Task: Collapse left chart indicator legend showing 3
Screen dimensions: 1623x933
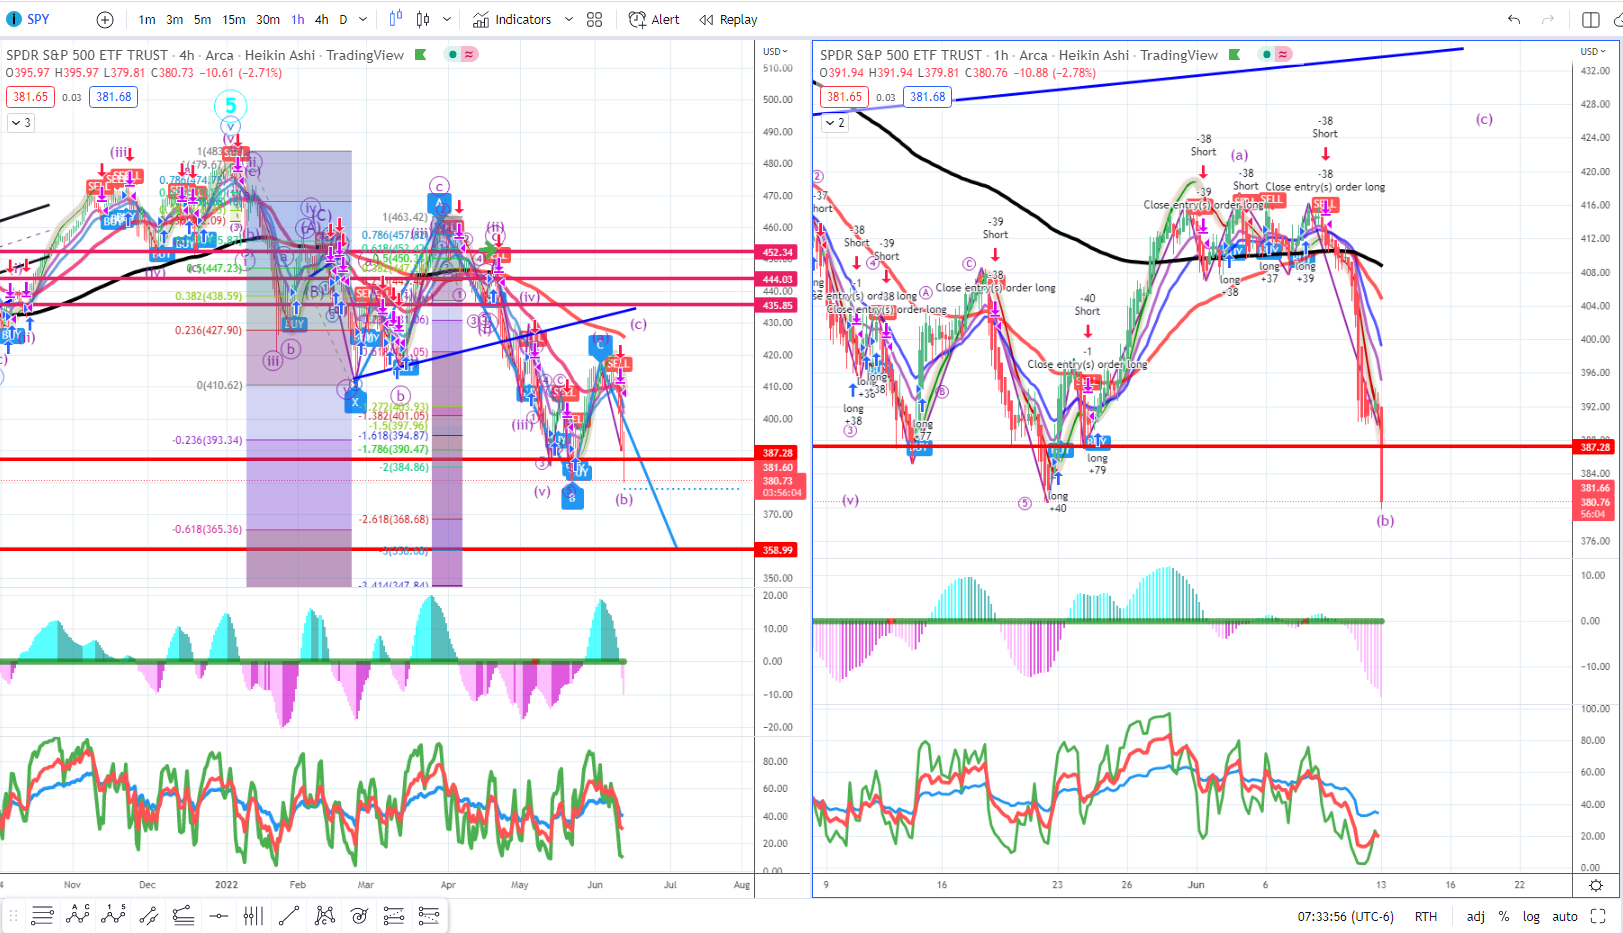Action: pyautogui.click(x=20, y=122)
